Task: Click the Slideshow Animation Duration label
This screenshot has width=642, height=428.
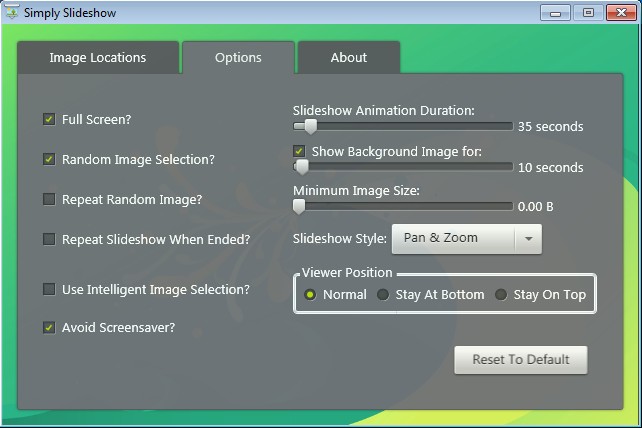Action: coord(384,110)
